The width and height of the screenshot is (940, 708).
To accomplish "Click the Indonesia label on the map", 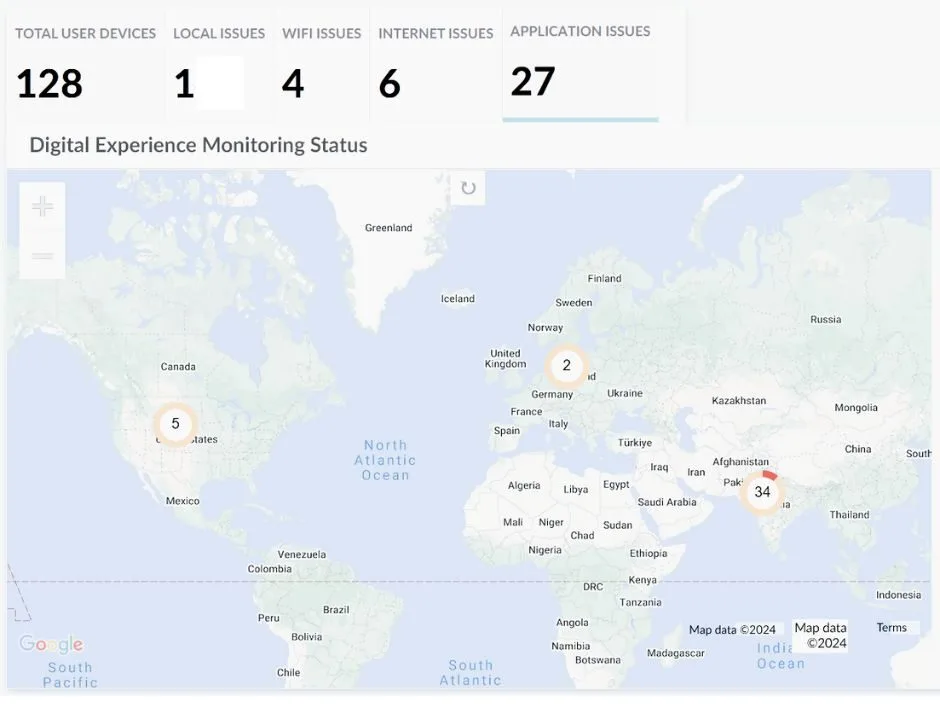I will pyautogui.click(x=898, y=595).
